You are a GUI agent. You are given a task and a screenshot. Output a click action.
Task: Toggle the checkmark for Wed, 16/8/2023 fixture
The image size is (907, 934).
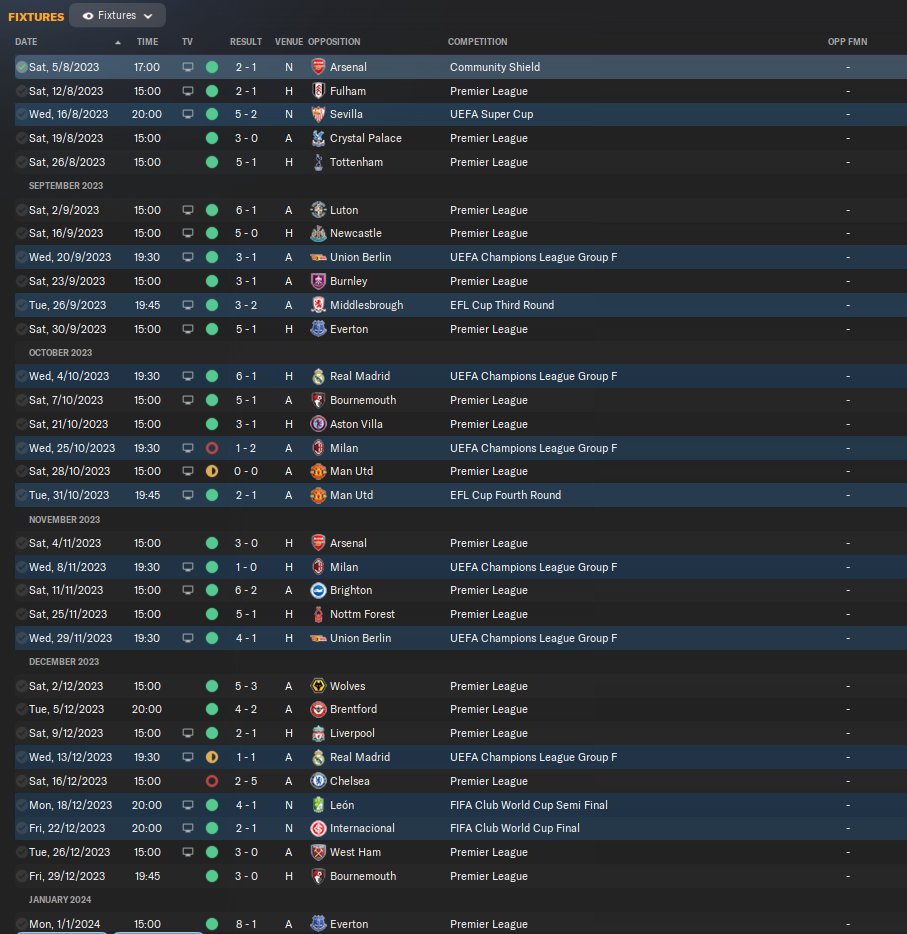tap(21, 114)
